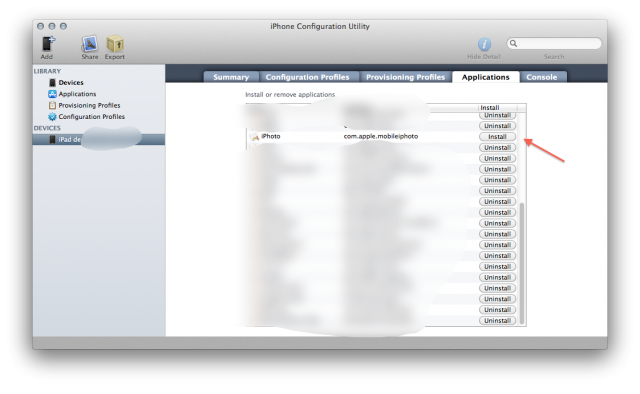640x394 pixels.
Task: Click Install button for iPhoto
Action: click(x=497, y=137)
